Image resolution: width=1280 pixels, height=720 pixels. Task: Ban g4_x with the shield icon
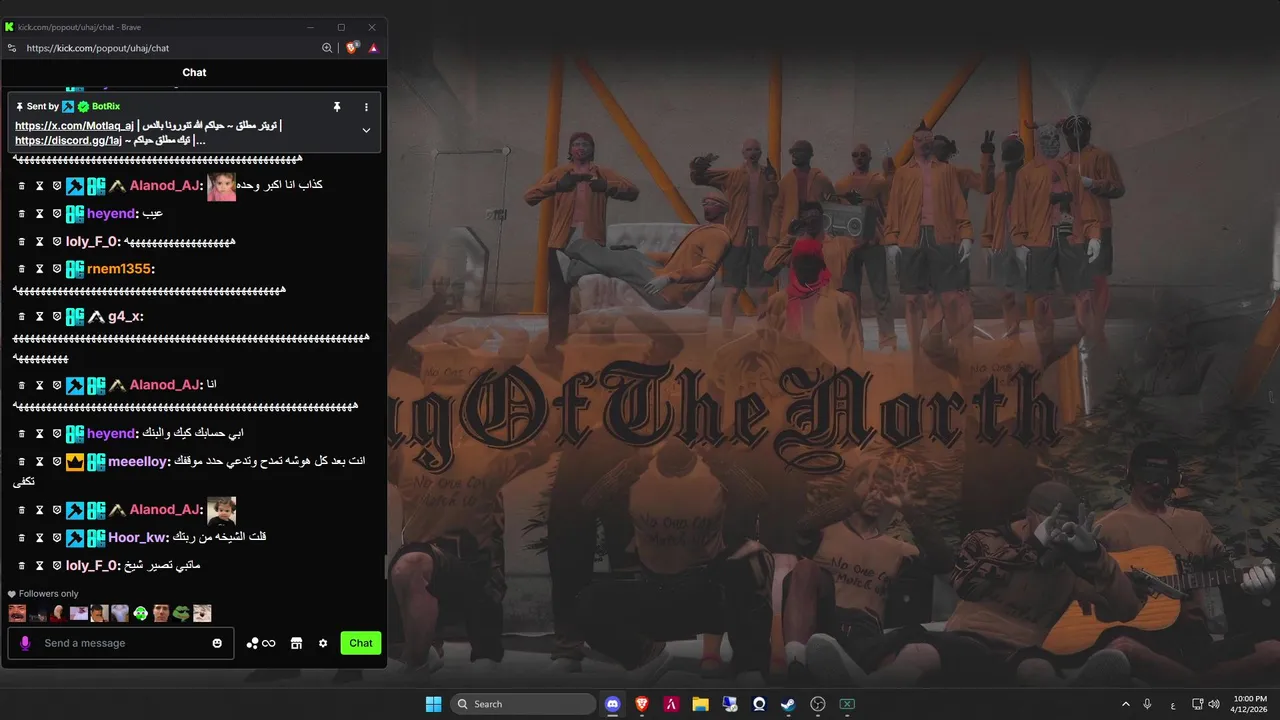[x=57, y=317]
